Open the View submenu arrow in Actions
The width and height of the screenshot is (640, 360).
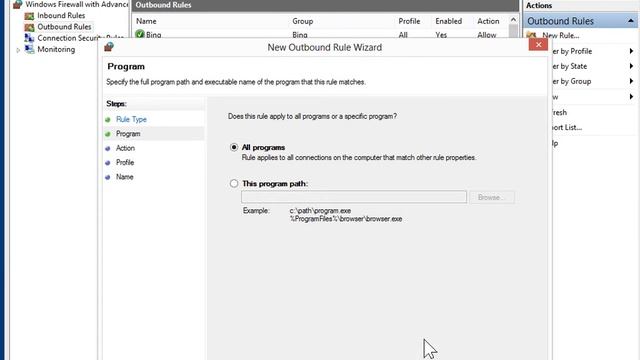tap(631, 97)
